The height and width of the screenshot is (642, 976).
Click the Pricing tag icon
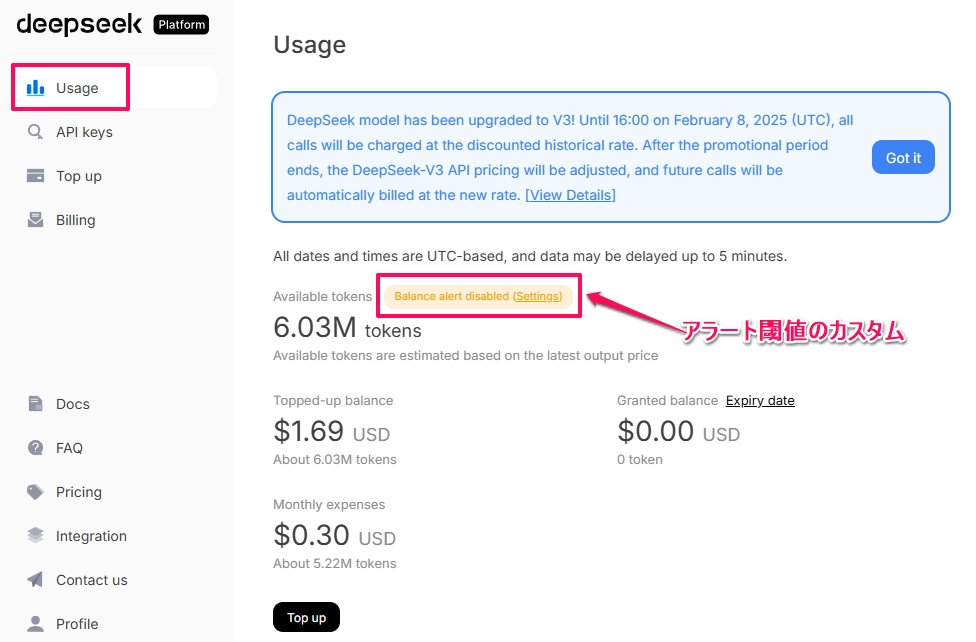pyautogui.click(x=35, y=492)
